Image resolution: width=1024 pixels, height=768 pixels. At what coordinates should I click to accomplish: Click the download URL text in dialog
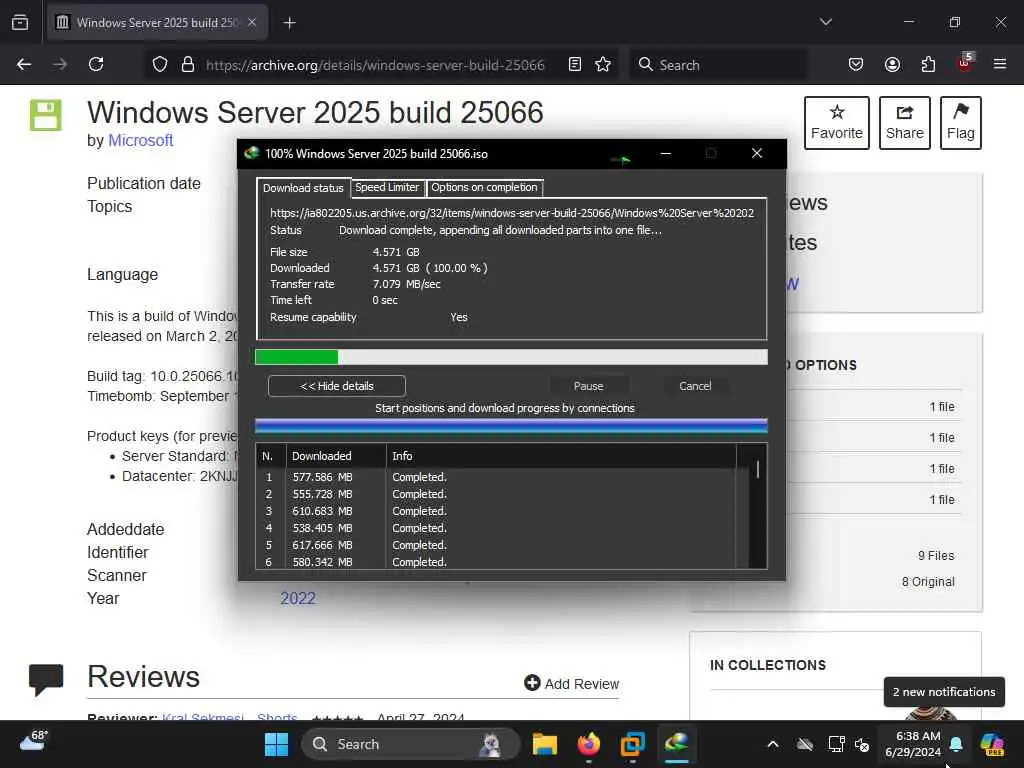pyautogui.click(x=511, y=213)
